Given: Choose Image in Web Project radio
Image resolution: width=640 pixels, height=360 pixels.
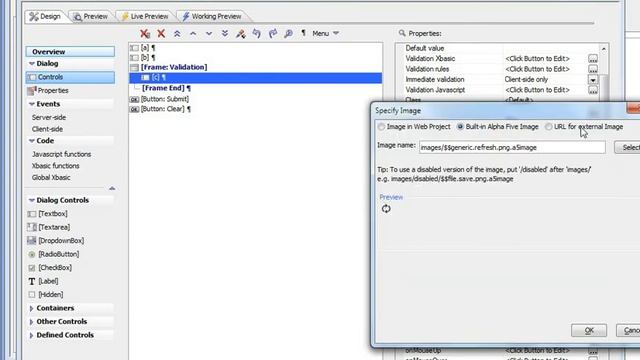Looking at the screenshot, I should coord(381,127).
